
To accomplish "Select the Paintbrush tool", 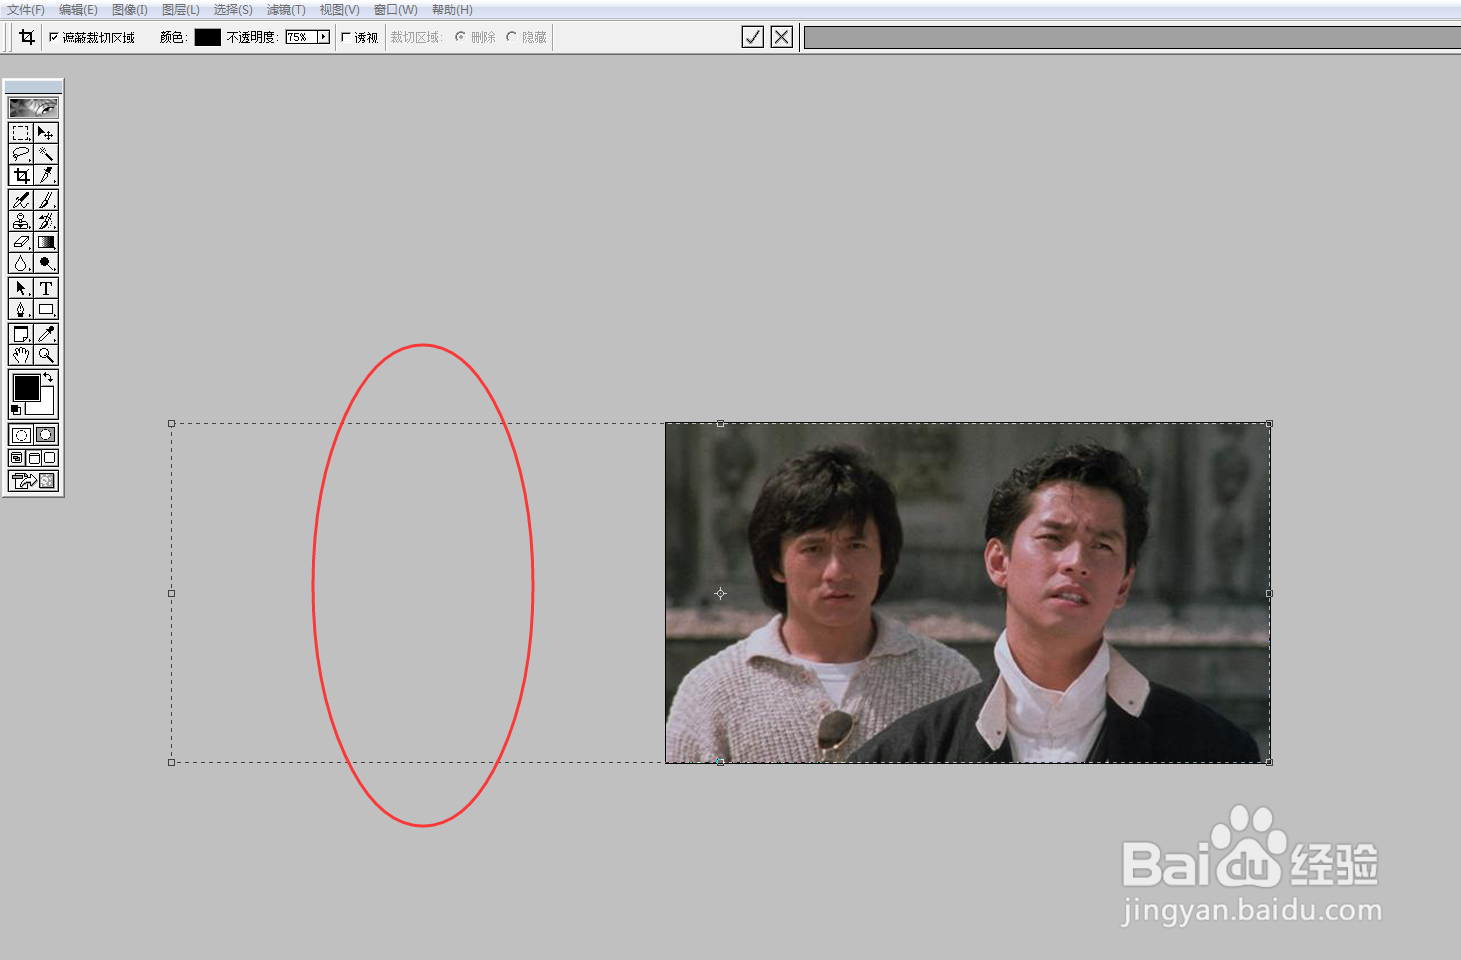I will tap(46, 200).
